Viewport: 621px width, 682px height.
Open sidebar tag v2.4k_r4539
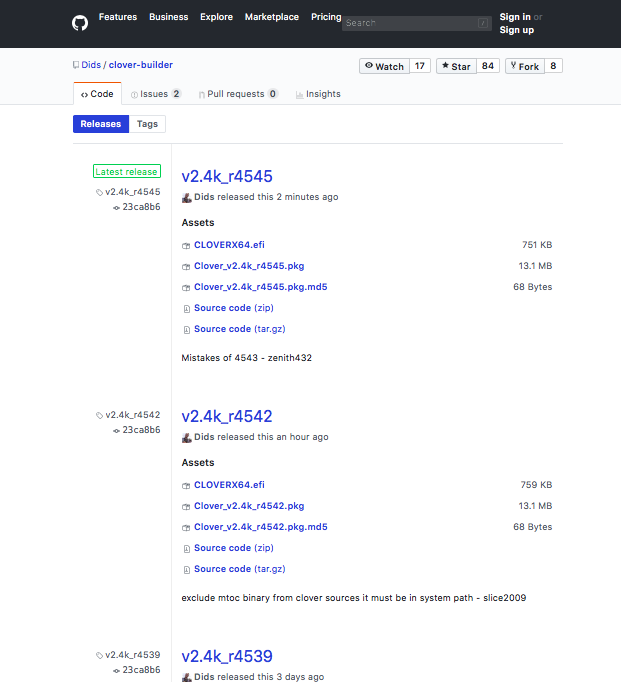click(x=133, y=655)
